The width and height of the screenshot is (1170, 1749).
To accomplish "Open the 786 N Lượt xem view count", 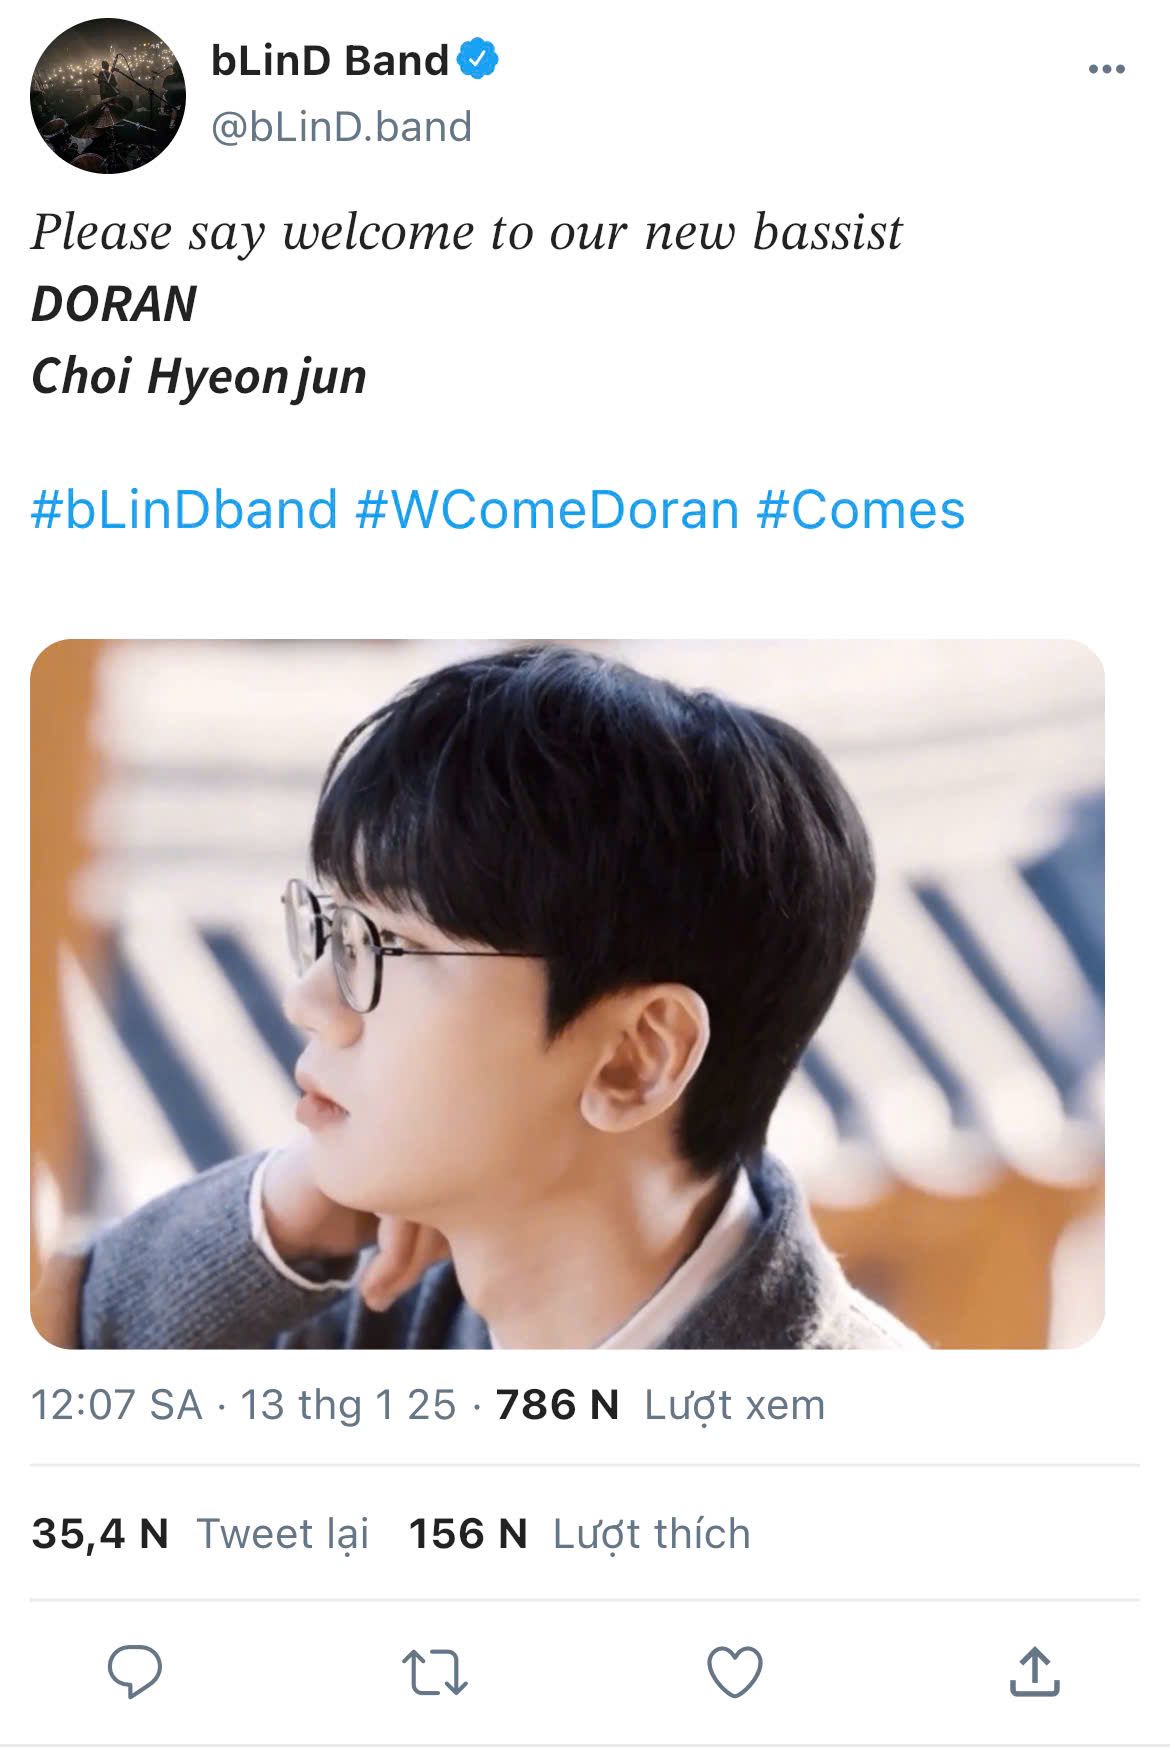I will pyautogui.click(x=660, y=1405).
